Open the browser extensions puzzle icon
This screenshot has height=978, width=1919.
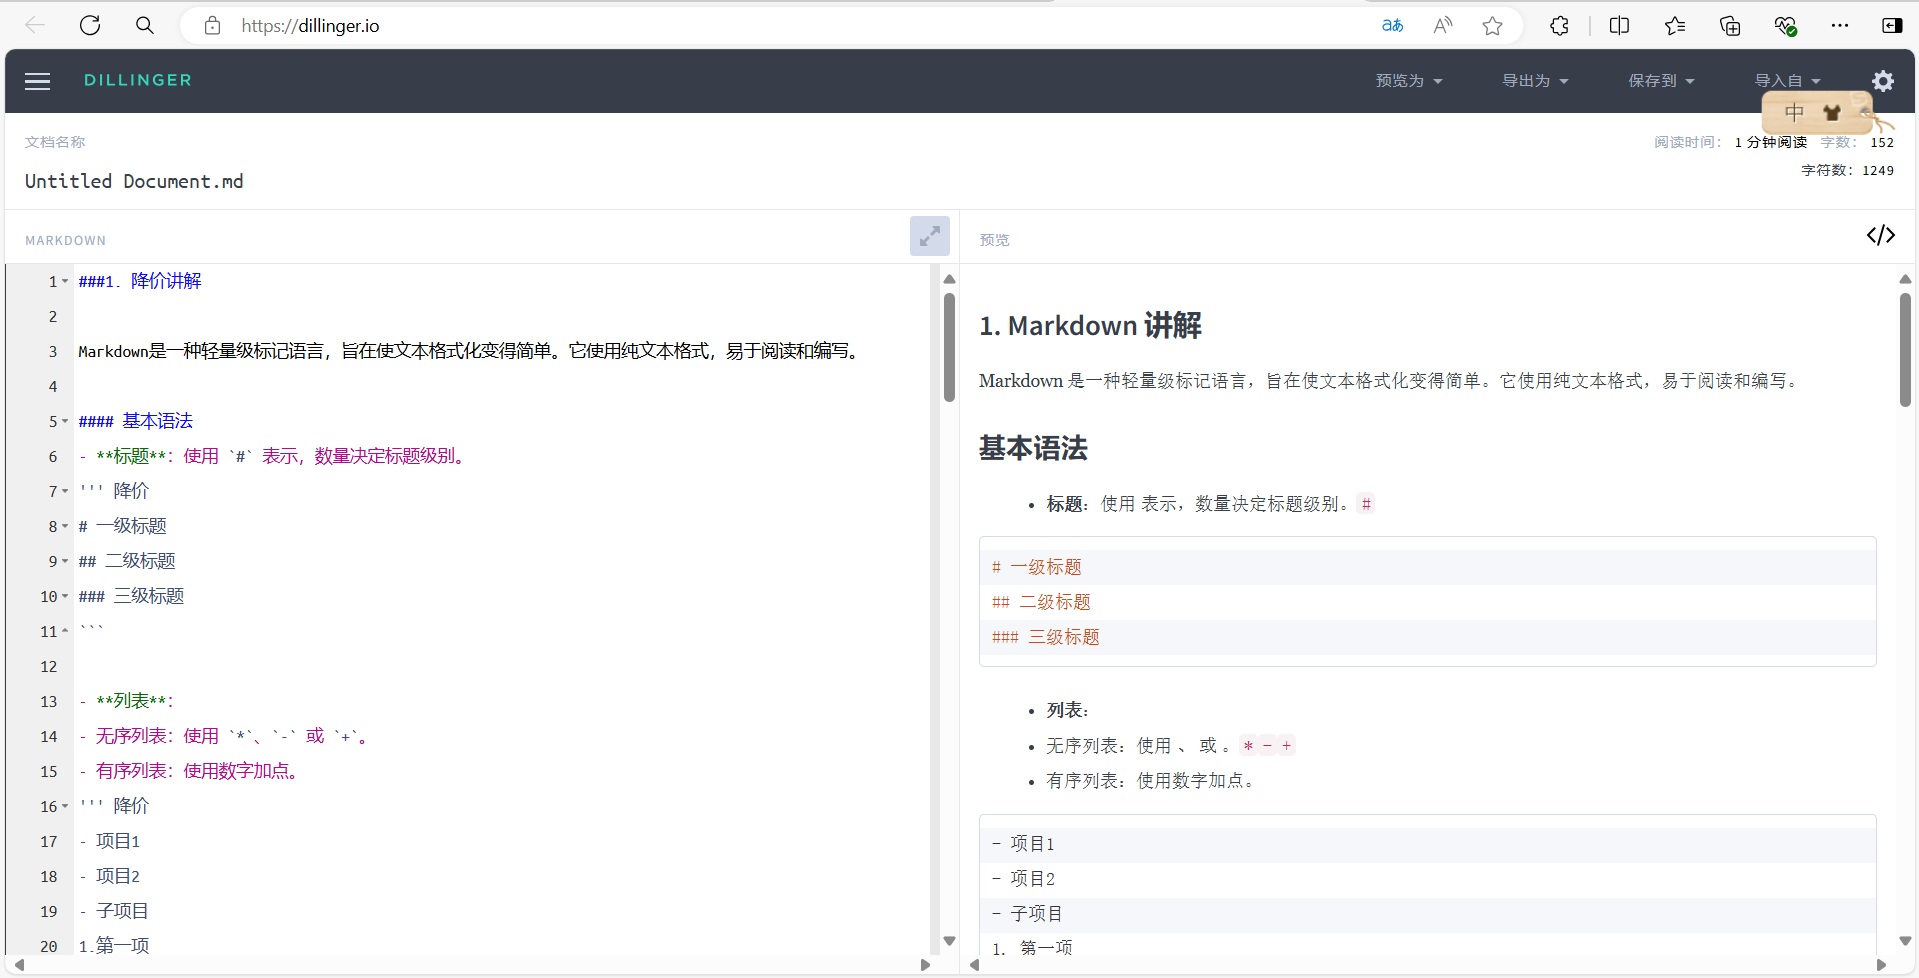point(1559,26)
